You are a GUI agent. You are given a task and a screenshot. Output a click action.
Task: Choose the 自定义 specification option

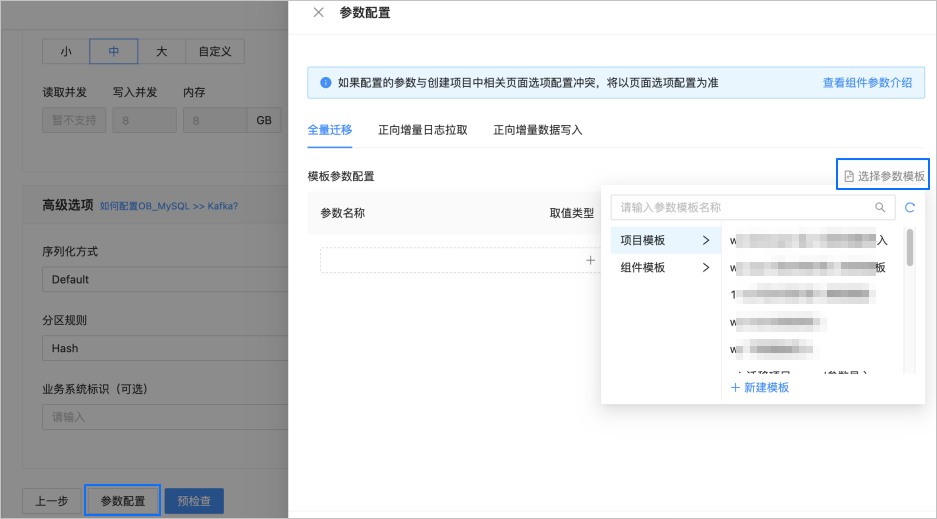click(215, 51)
